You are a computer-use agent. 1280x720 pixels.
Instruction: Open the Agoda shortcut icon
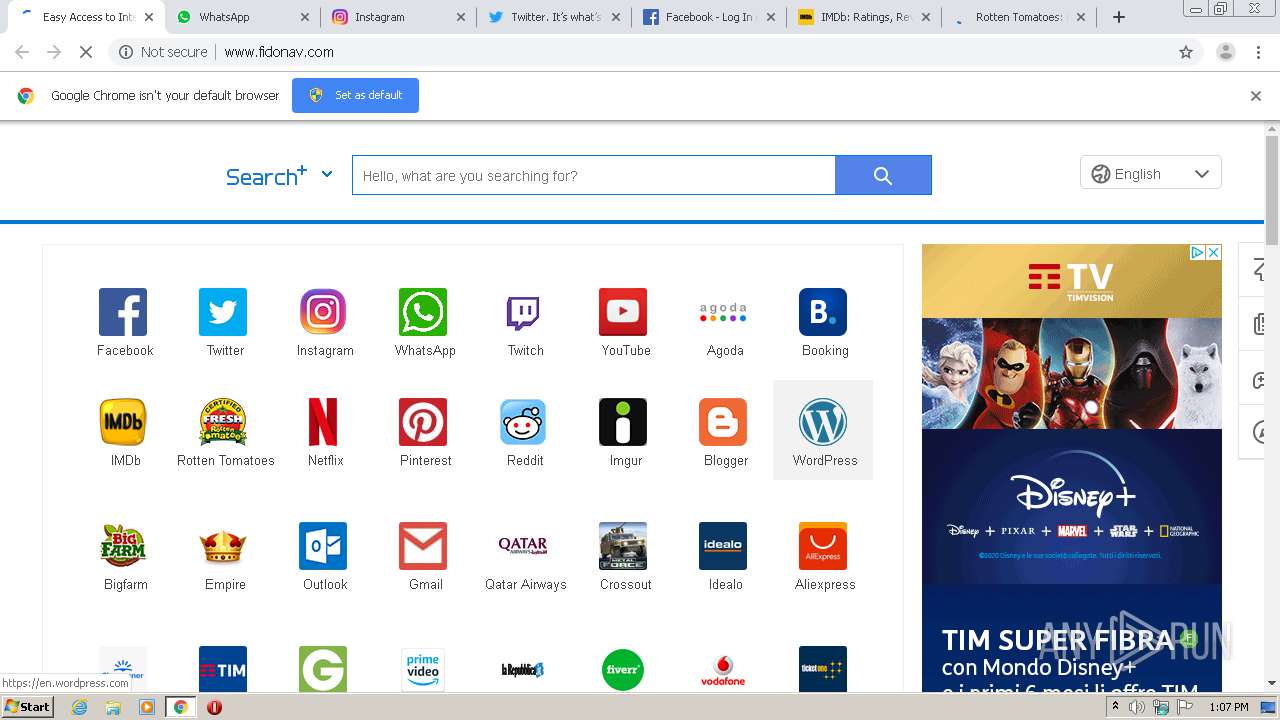click(x=723, y=312)
